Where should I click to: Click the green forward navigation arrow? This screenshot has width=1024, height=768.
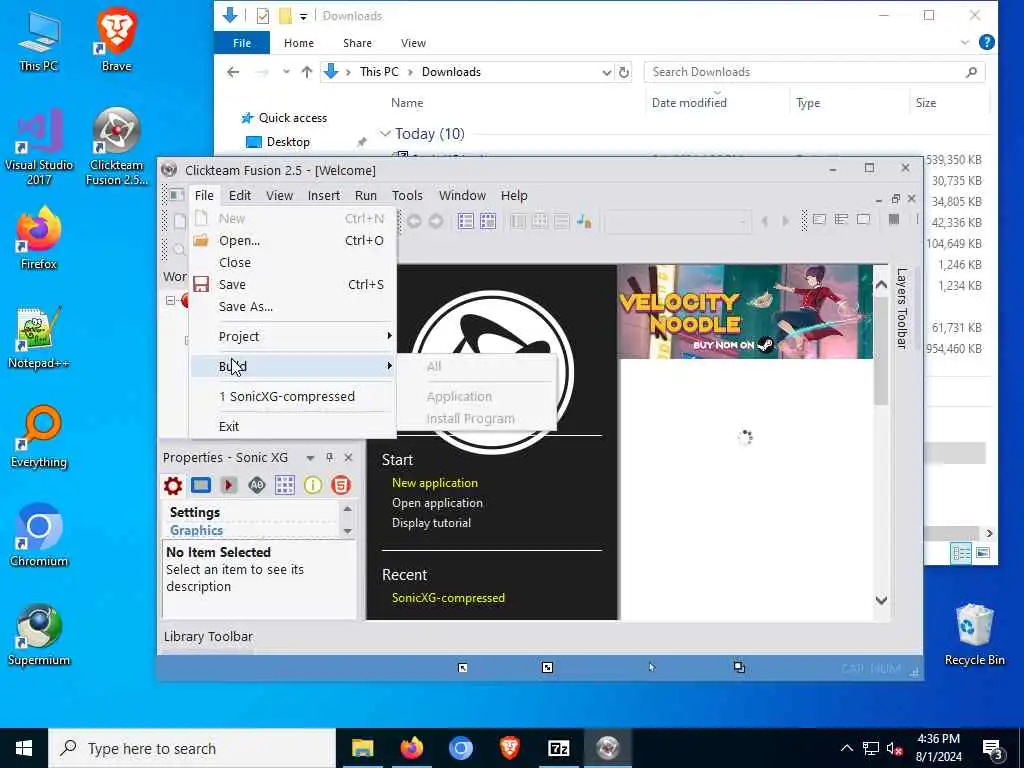click(436, 221)
